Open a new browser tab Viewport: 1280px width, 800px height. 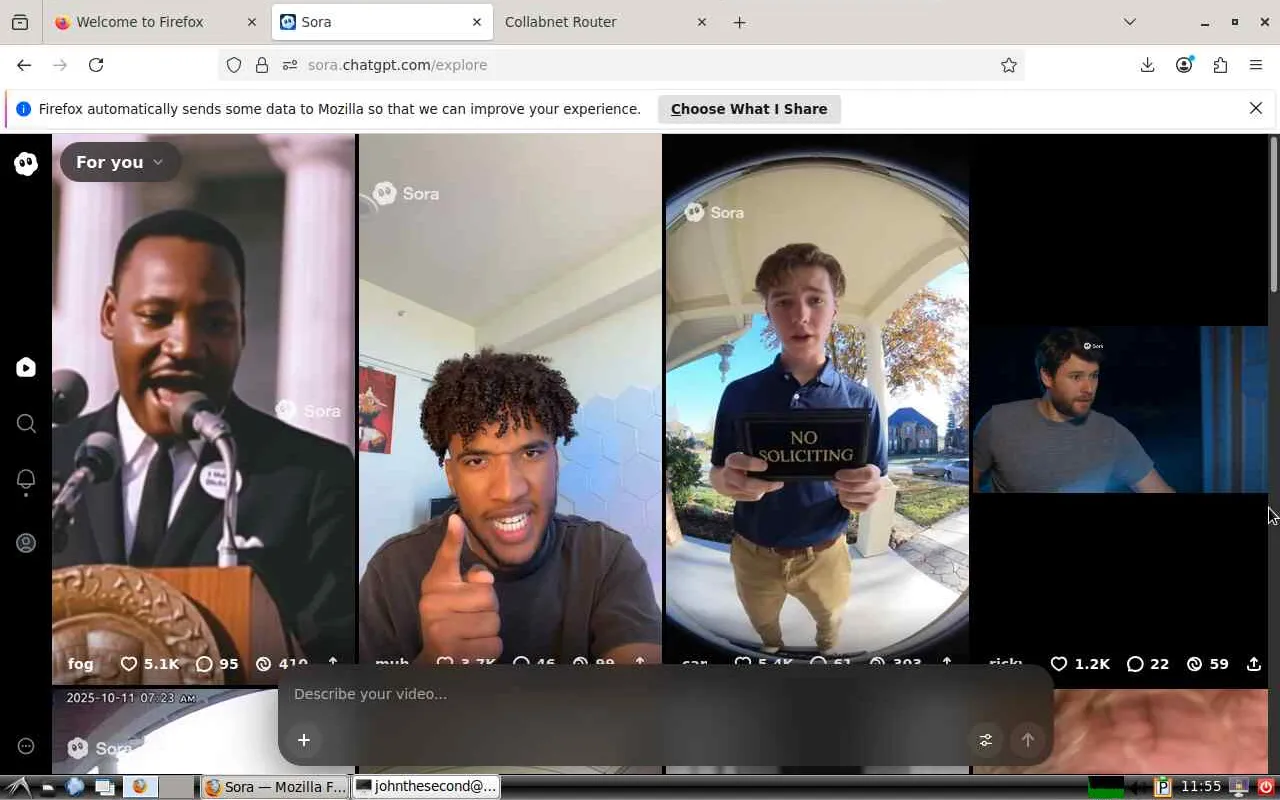pyautogui.click(x=740, y=22)
